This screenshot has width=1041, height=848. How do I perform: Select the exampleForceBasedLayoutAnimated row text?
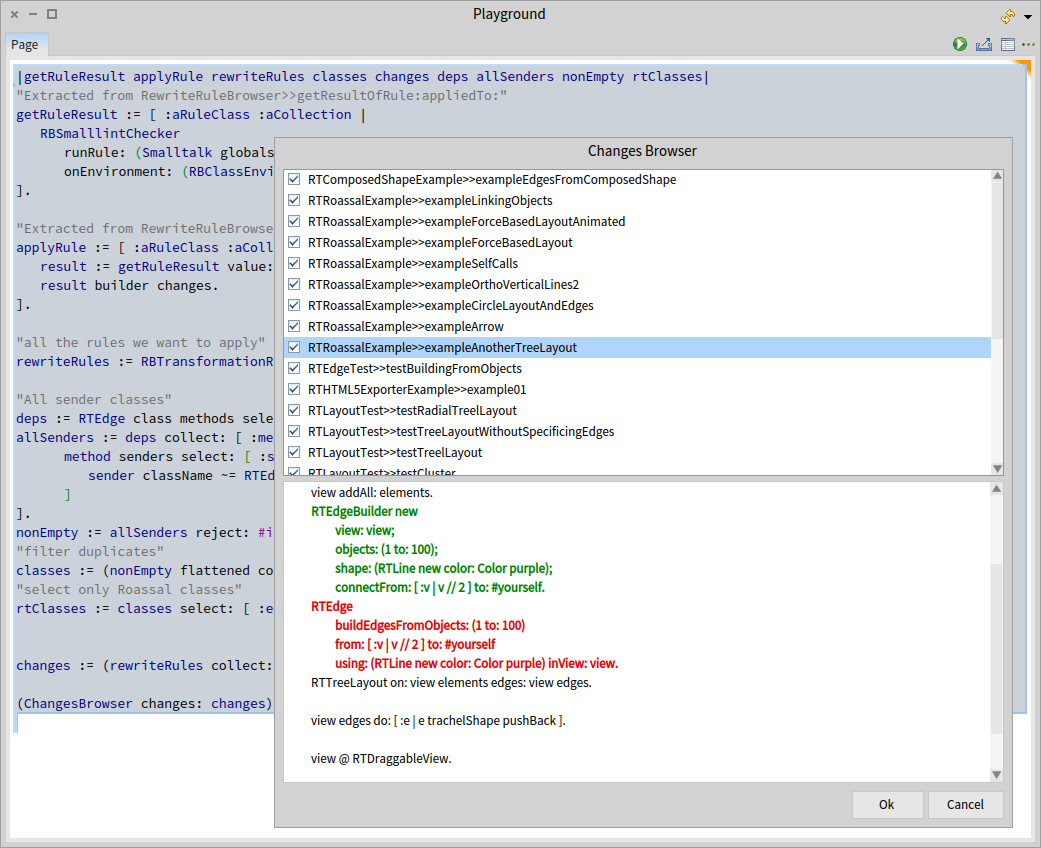(466, 221)
